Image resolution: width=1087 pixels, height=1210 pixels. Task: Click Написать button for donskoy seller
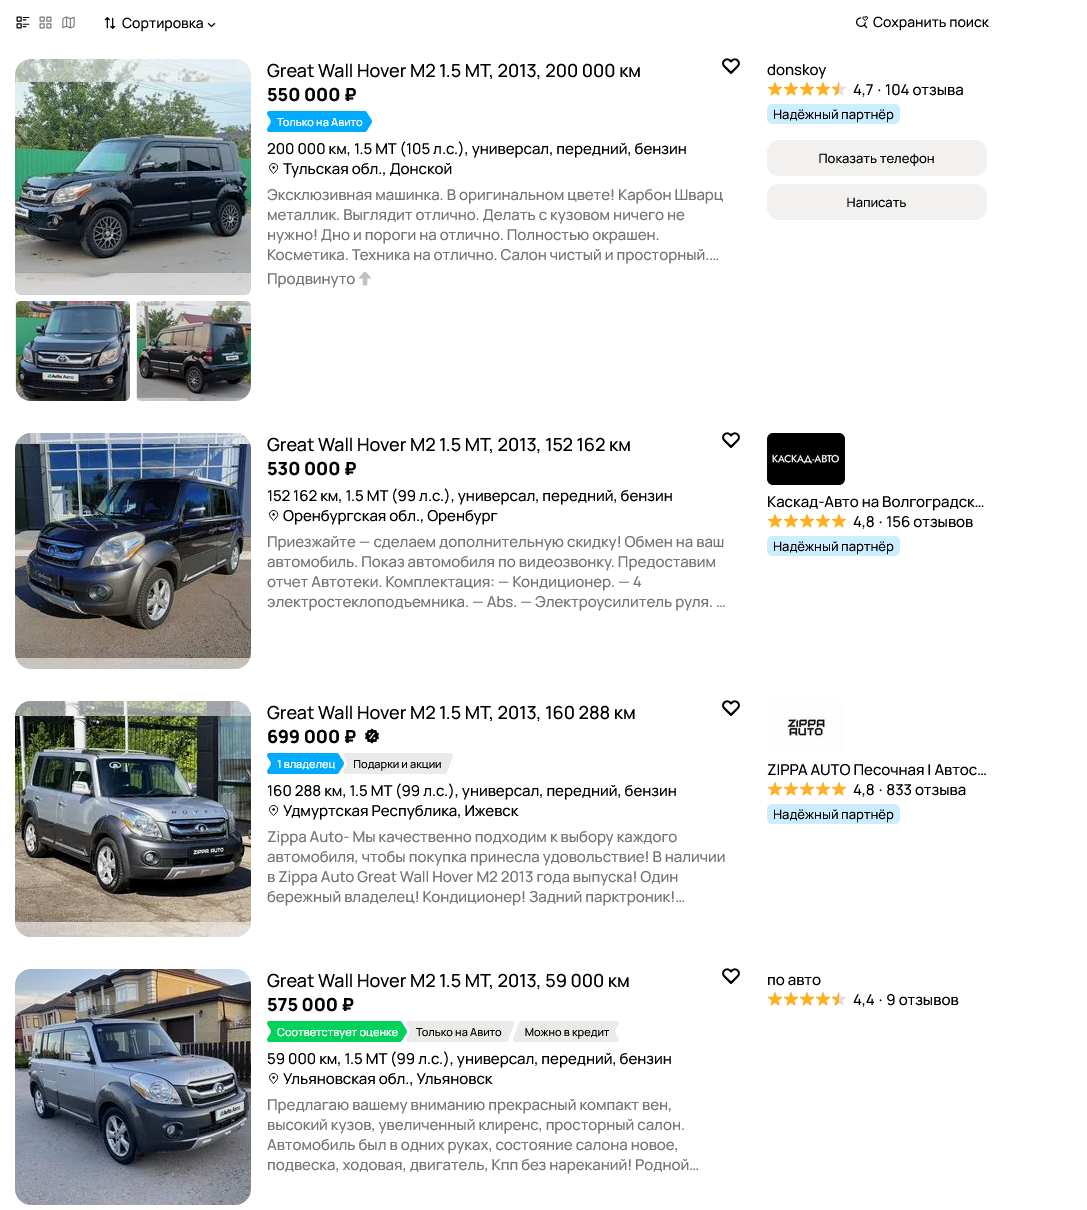(876, 202)
